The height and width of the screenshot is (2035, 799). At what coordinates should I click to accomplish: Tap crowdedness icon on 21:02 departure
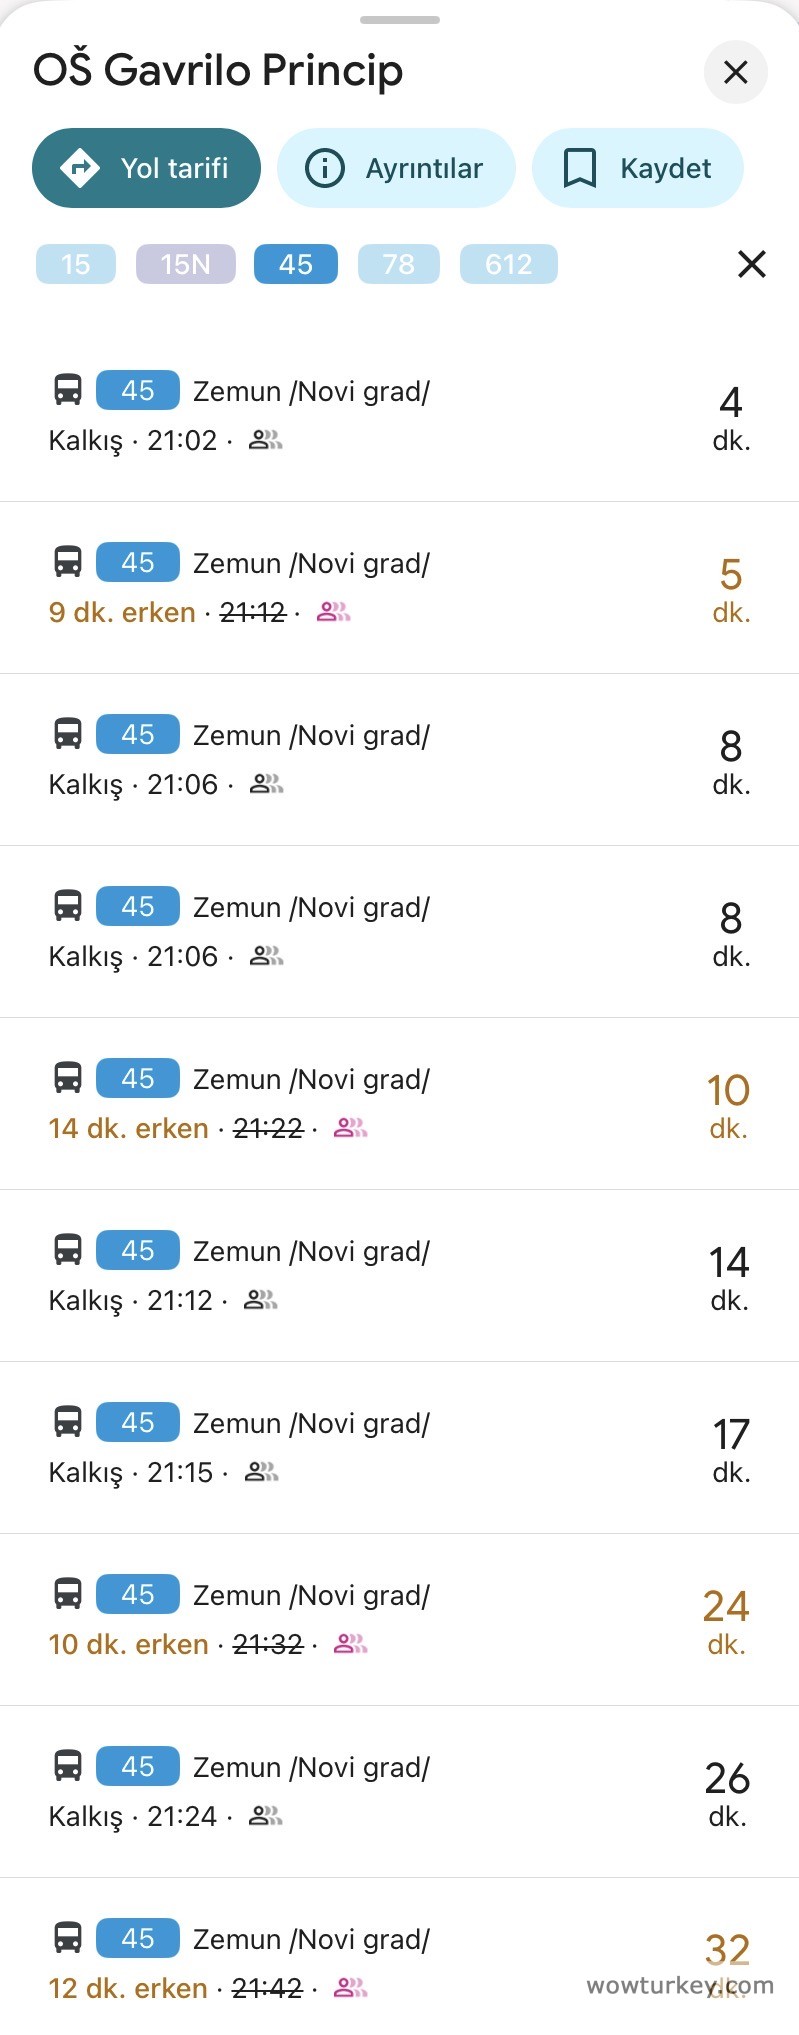pyautogui.click(x=265, y=440)
